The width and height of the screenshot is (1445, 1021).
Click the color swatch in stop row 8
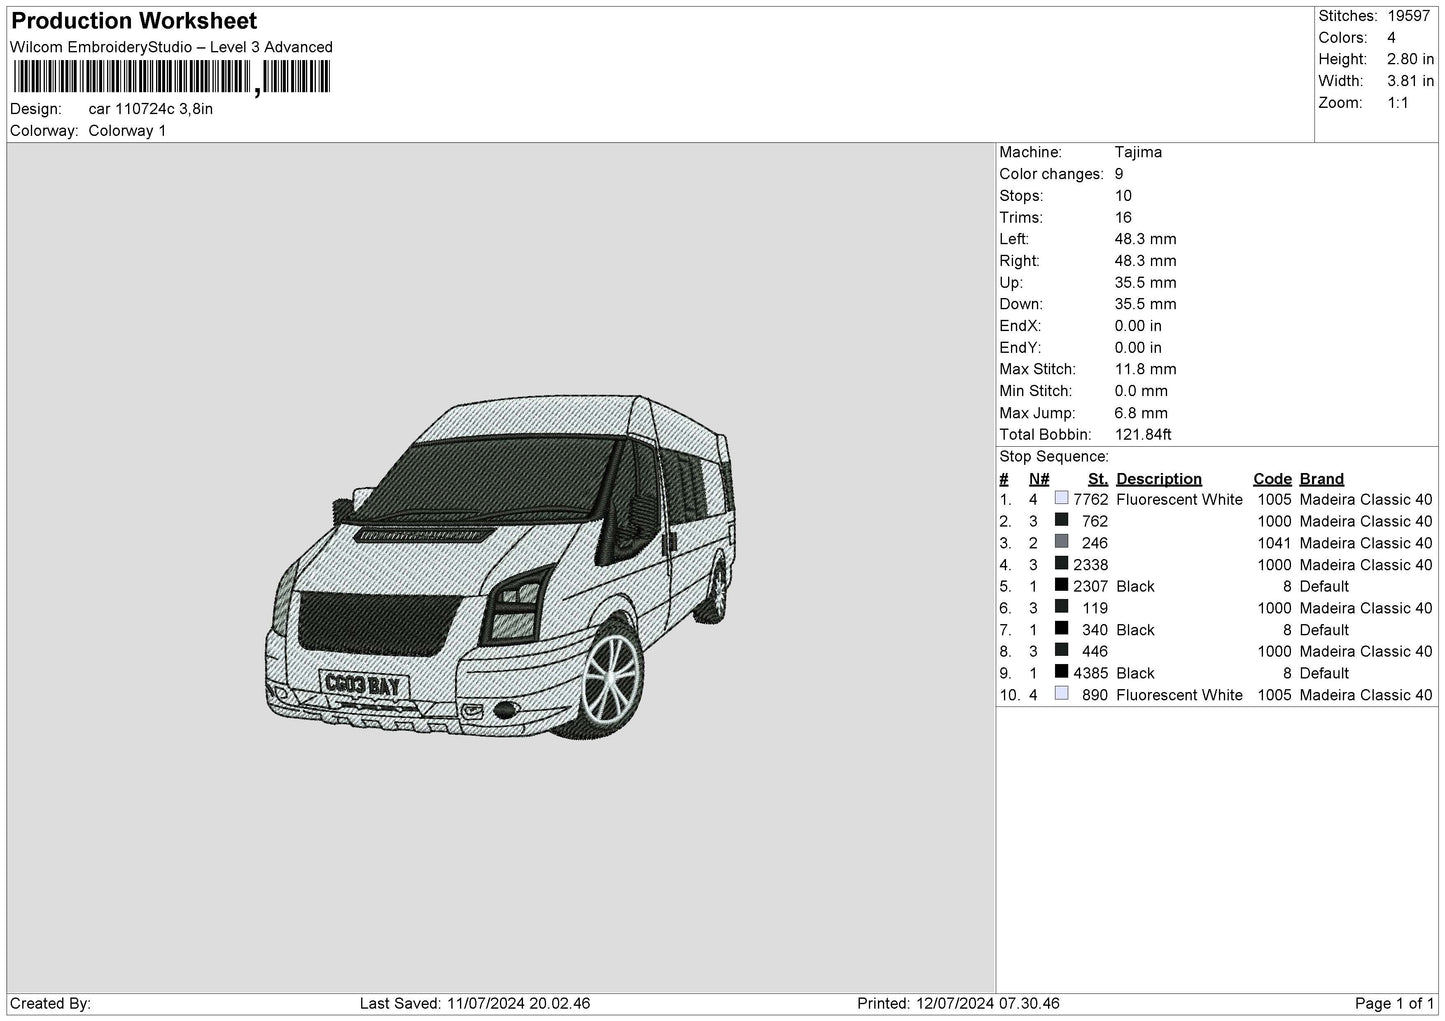point(1062,650)
